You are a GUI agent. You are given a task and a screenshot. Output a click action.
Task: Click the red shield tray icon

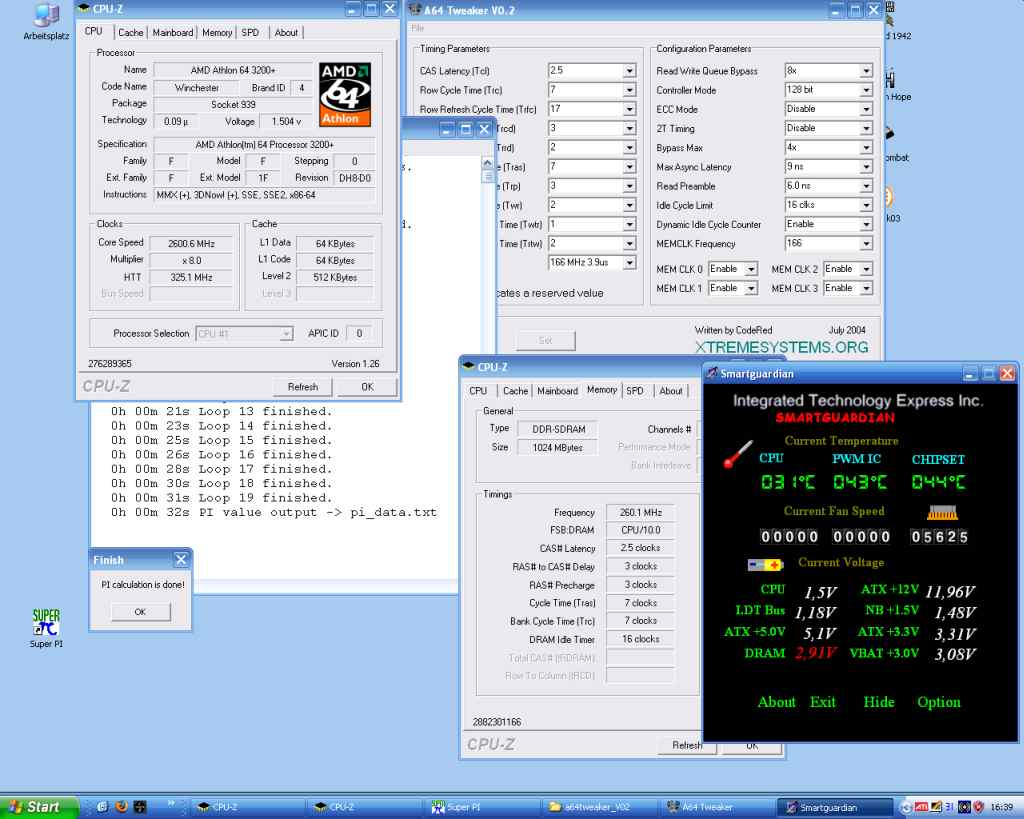tap(978, 807)
